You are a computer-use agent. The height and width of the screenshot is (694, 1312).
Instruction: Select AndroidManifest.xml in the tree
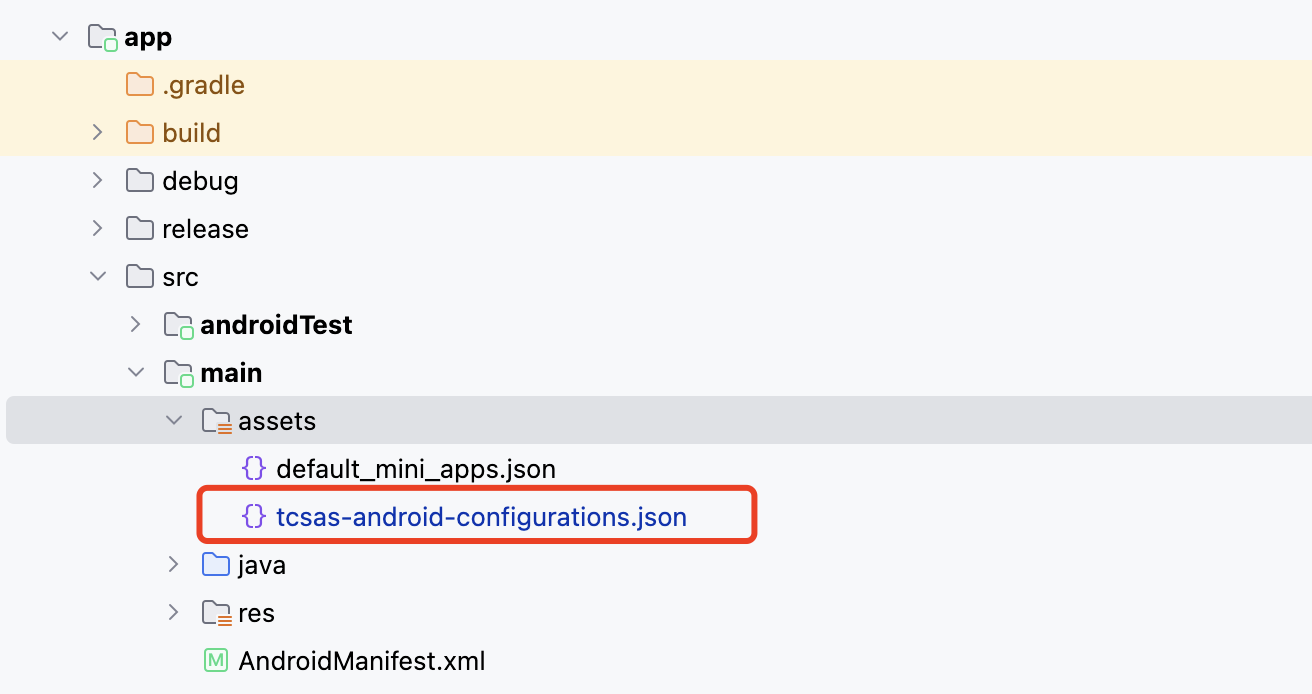(x=360, y=660)
